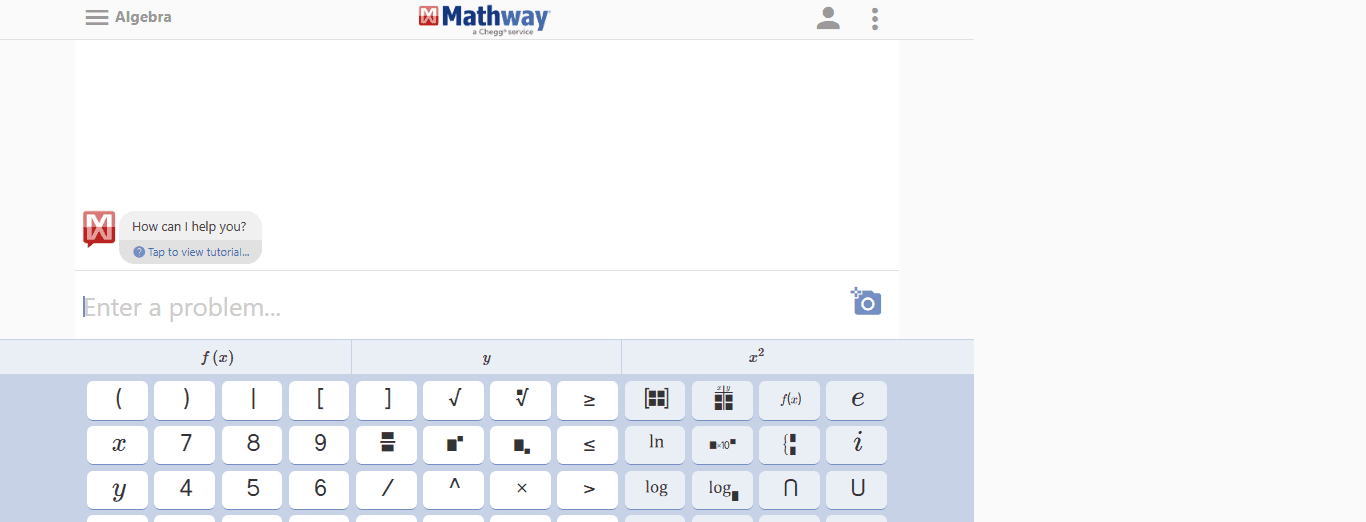Insert the scientific notation times-ten template

click(722, 445)
